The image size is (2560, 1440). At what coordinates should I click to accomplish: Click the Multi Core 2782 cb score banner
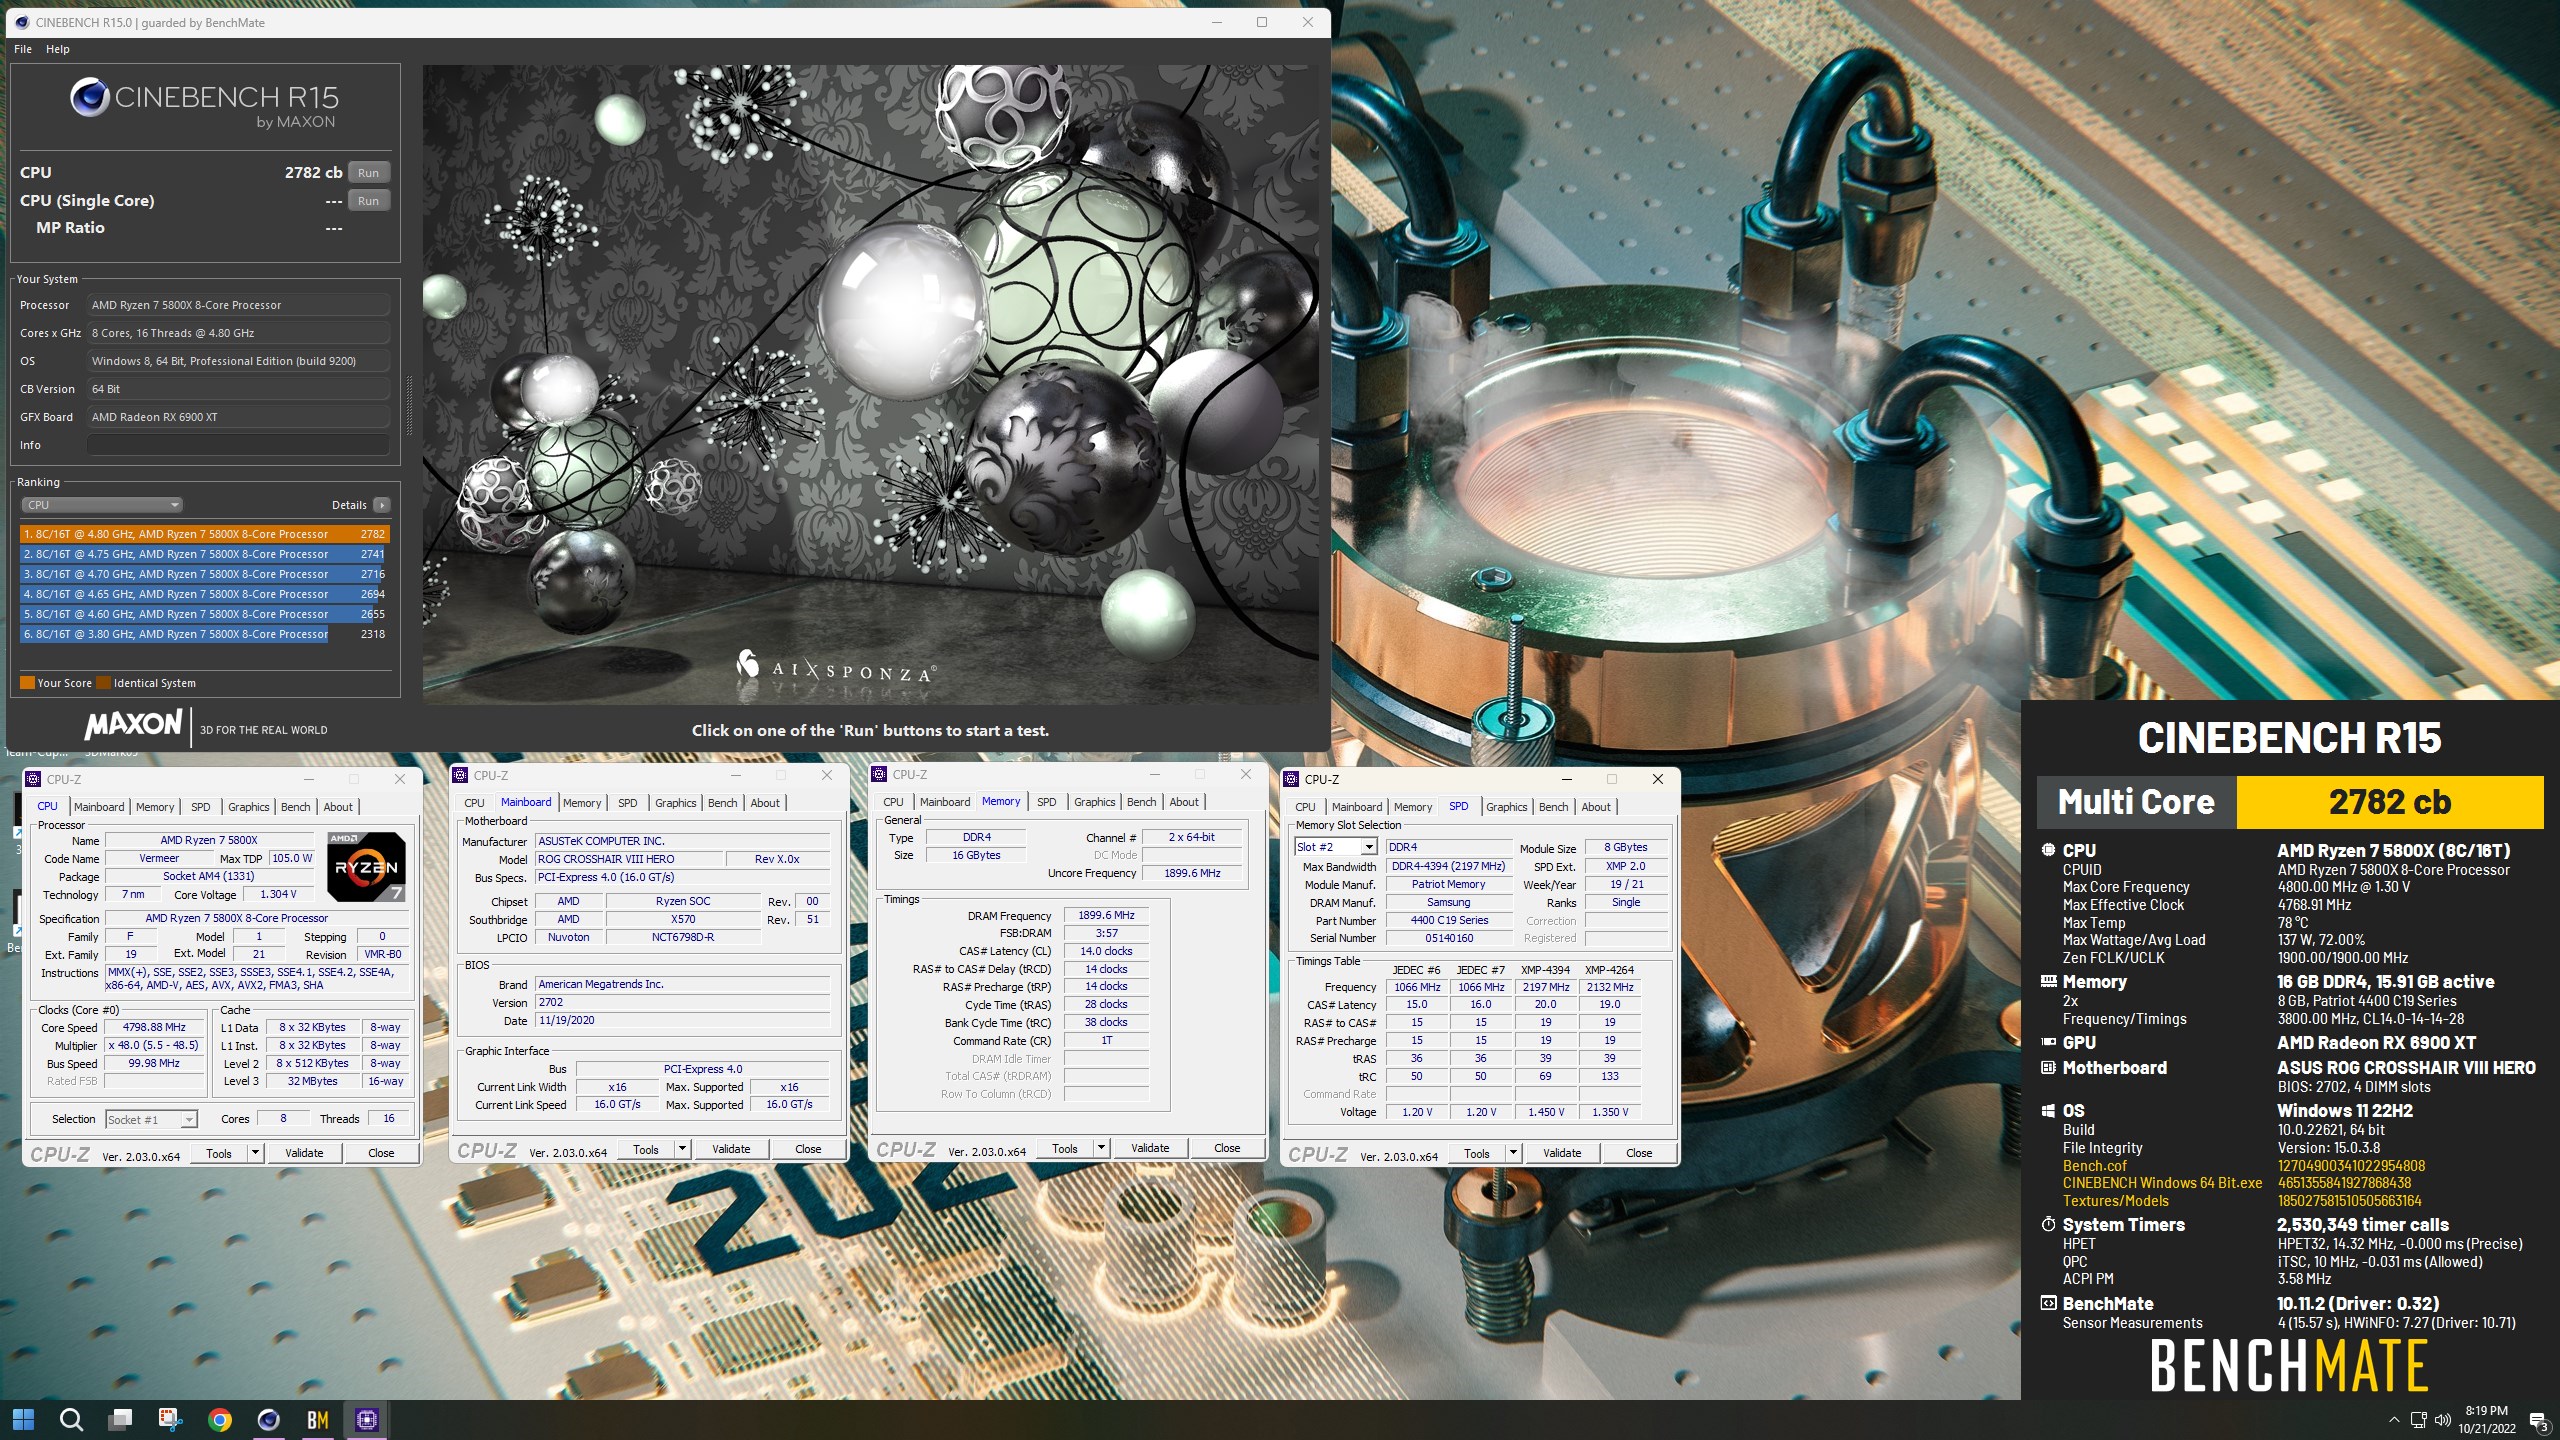pos(2290,802)
